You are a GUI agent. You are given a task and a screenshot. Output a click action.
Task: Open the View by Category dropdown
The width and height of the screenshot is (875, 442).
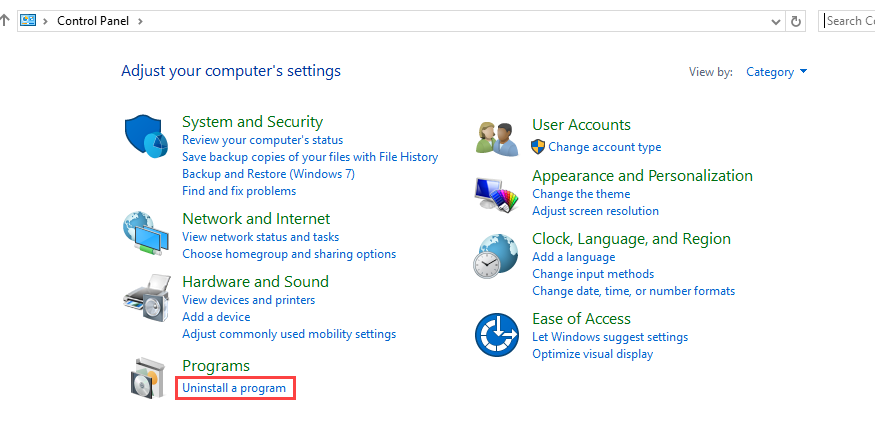point(776,72)
